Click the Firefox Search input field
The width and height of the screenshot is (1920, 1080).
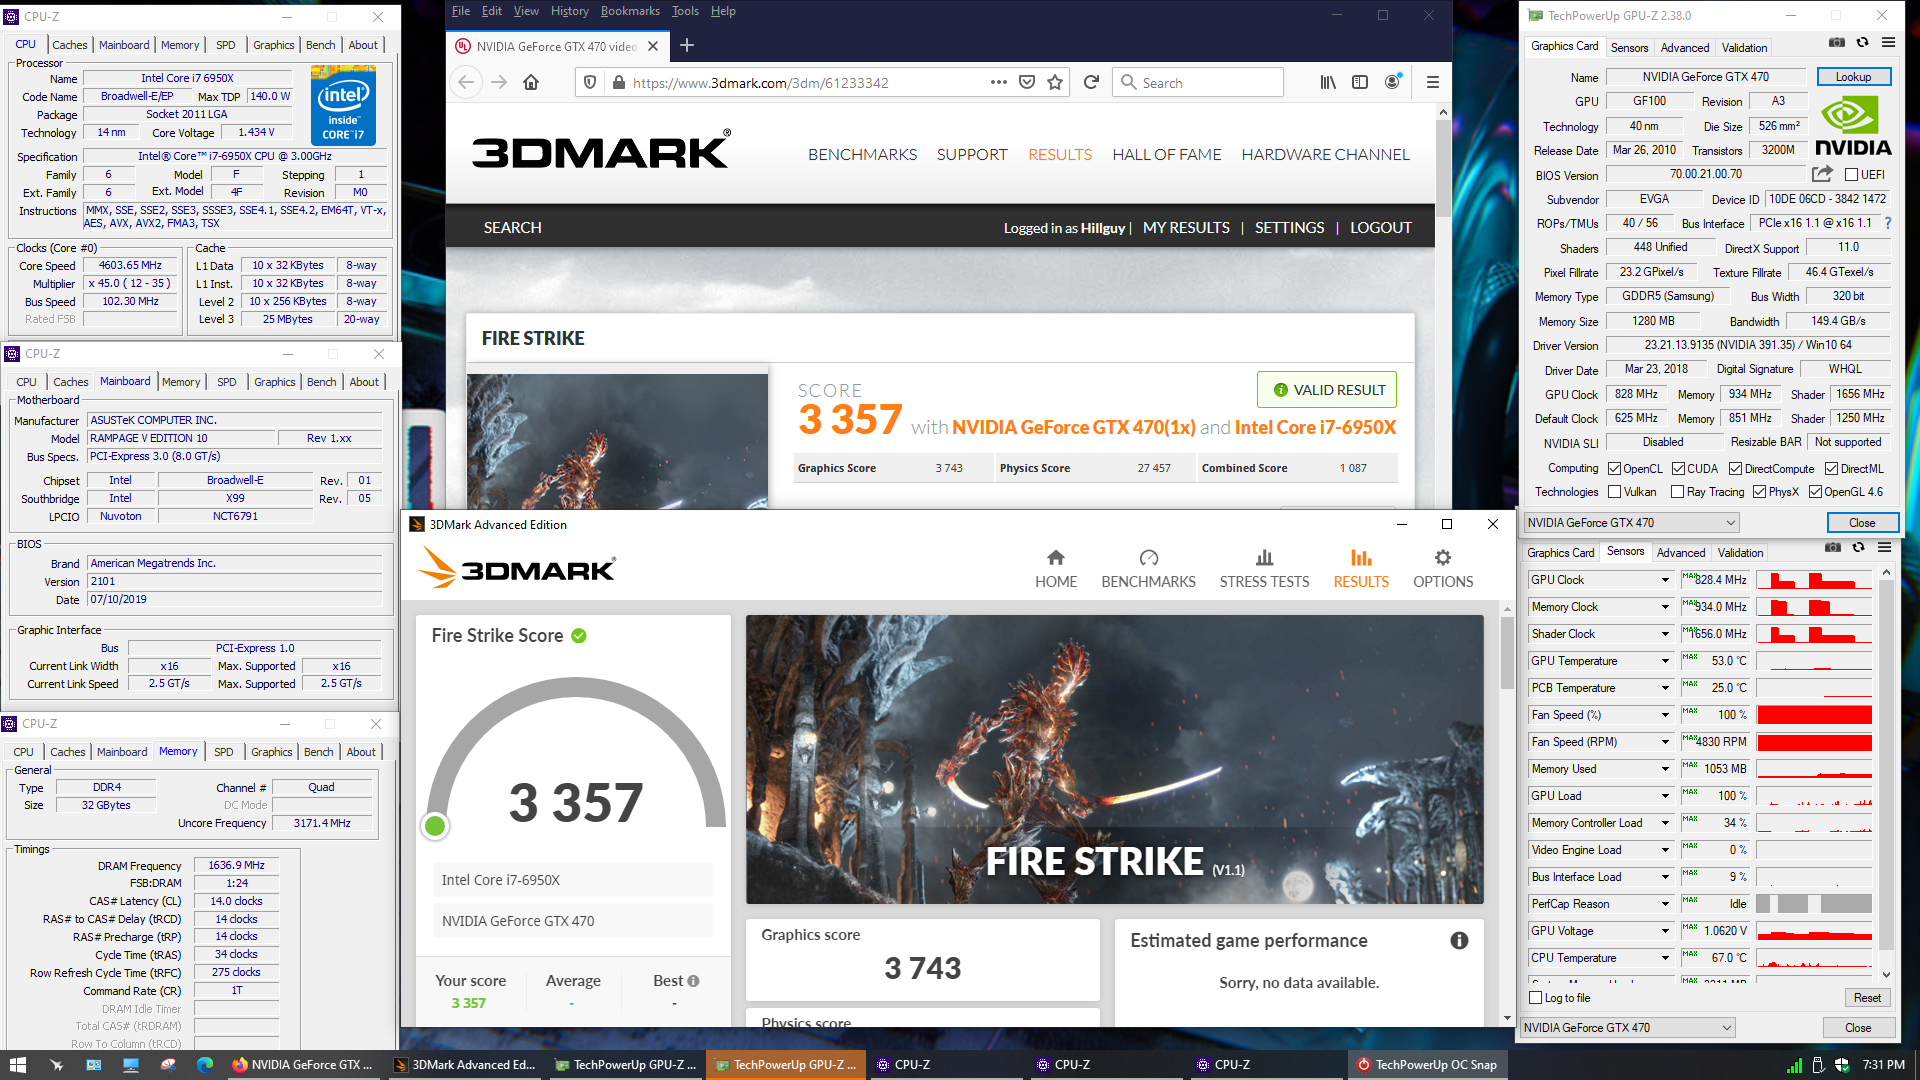point(1198,82)
